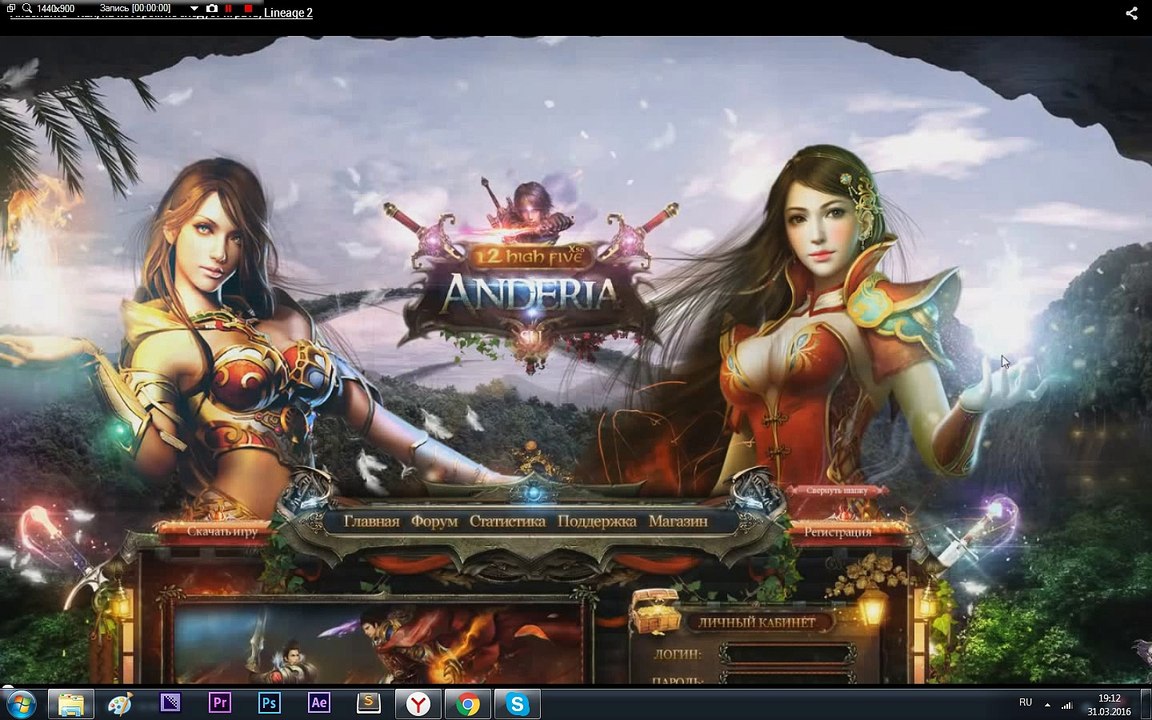Open the Поддержка menu item
The width and height of the screenshot is (1152, 720).
click(x=597, y=522)
